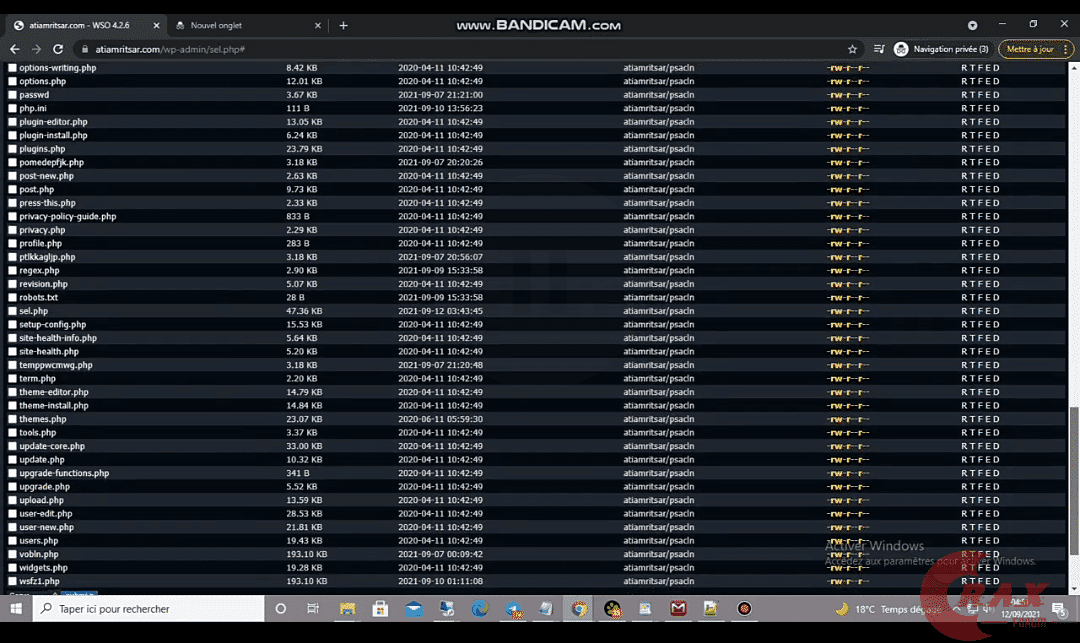Open the media control icon in toolbar
This screenshot has width=1080, height=643.
[x=879, y=49]
